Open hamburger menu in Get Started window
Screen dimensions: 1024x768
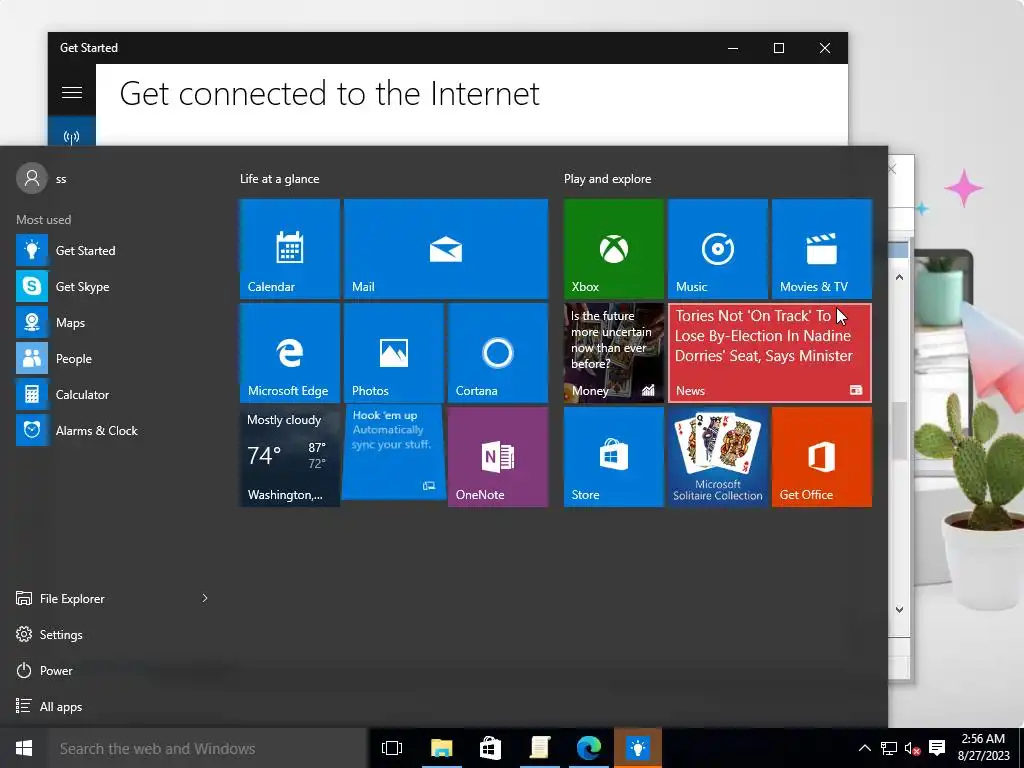tap(72, 92)
